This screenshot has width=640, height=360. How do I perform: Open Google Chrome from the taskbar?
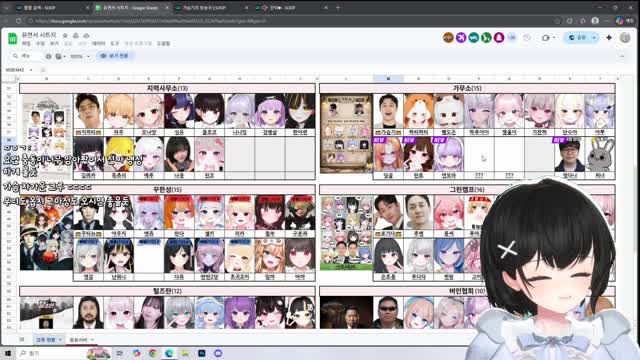(x=153, y=353)
